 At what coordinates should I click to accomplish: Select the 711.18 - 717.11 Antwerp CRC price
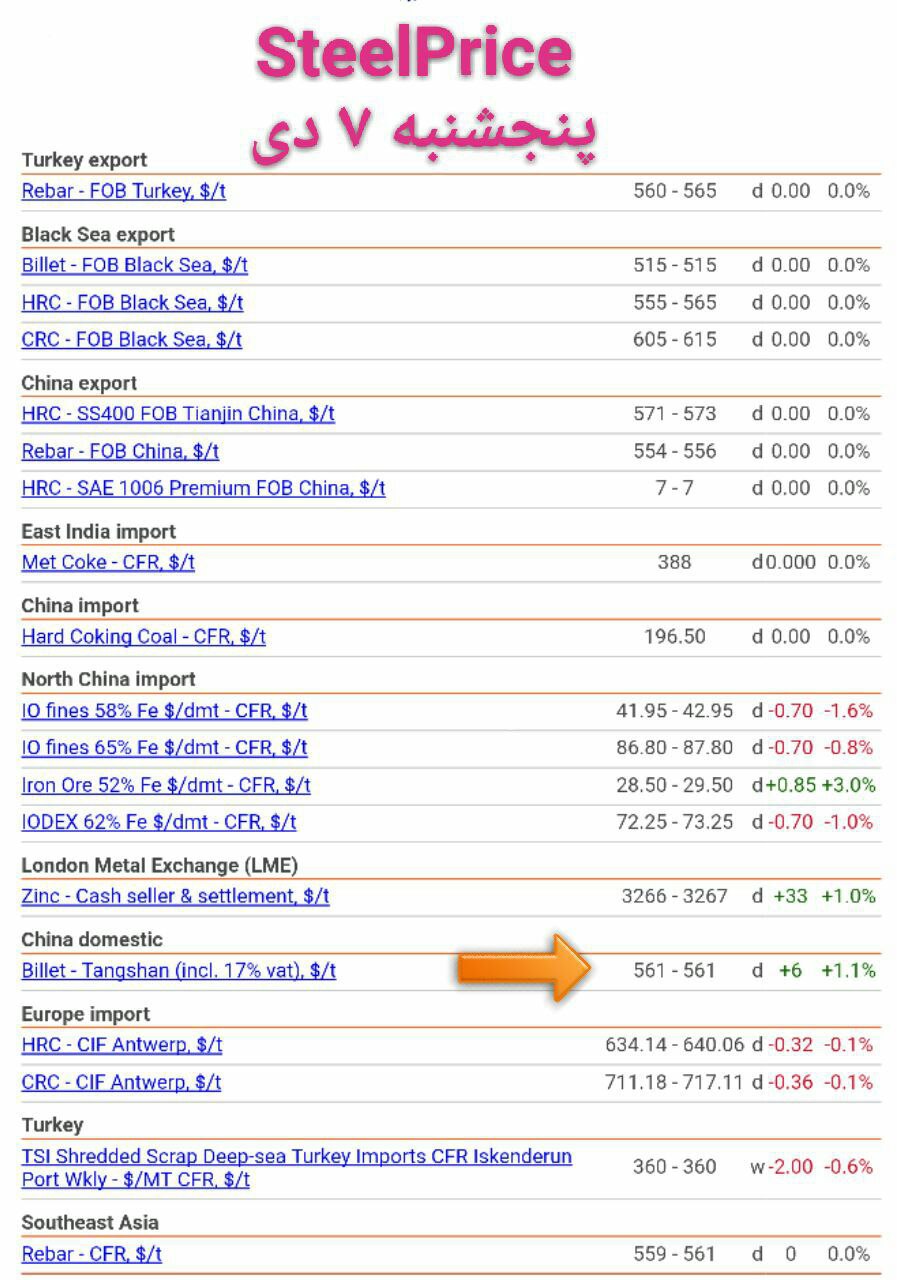(x=675, y=1082)
